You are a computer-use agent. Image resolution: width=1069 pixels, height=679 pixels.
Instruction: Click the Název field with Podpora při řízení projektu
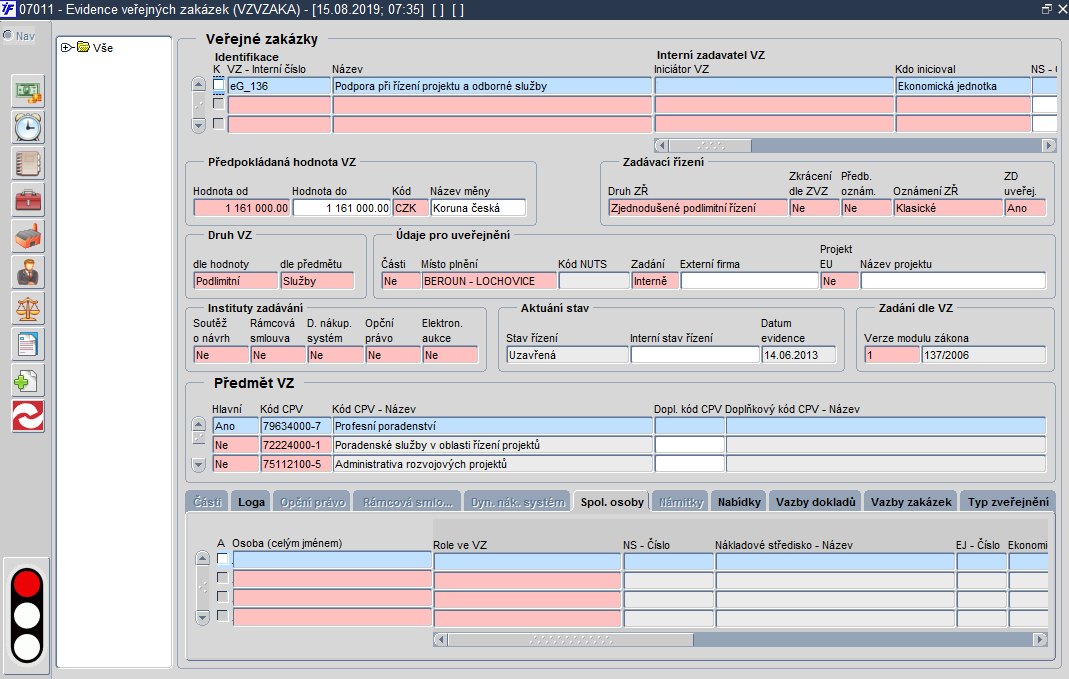click(x=492, y=86)
